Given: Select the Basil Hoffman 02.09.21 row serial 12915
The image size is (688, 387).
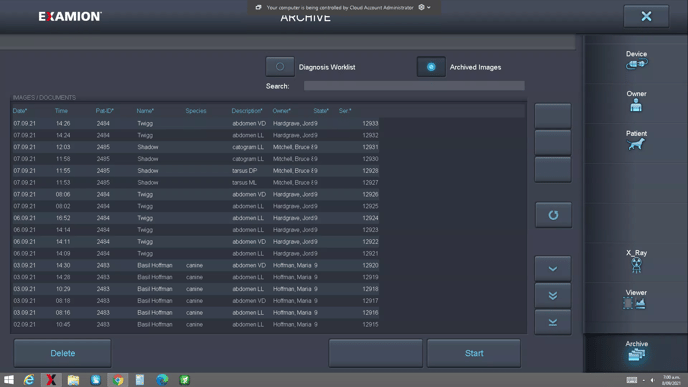Looking at the screenshot, I should pyautogui.click(x=196, y=325).
